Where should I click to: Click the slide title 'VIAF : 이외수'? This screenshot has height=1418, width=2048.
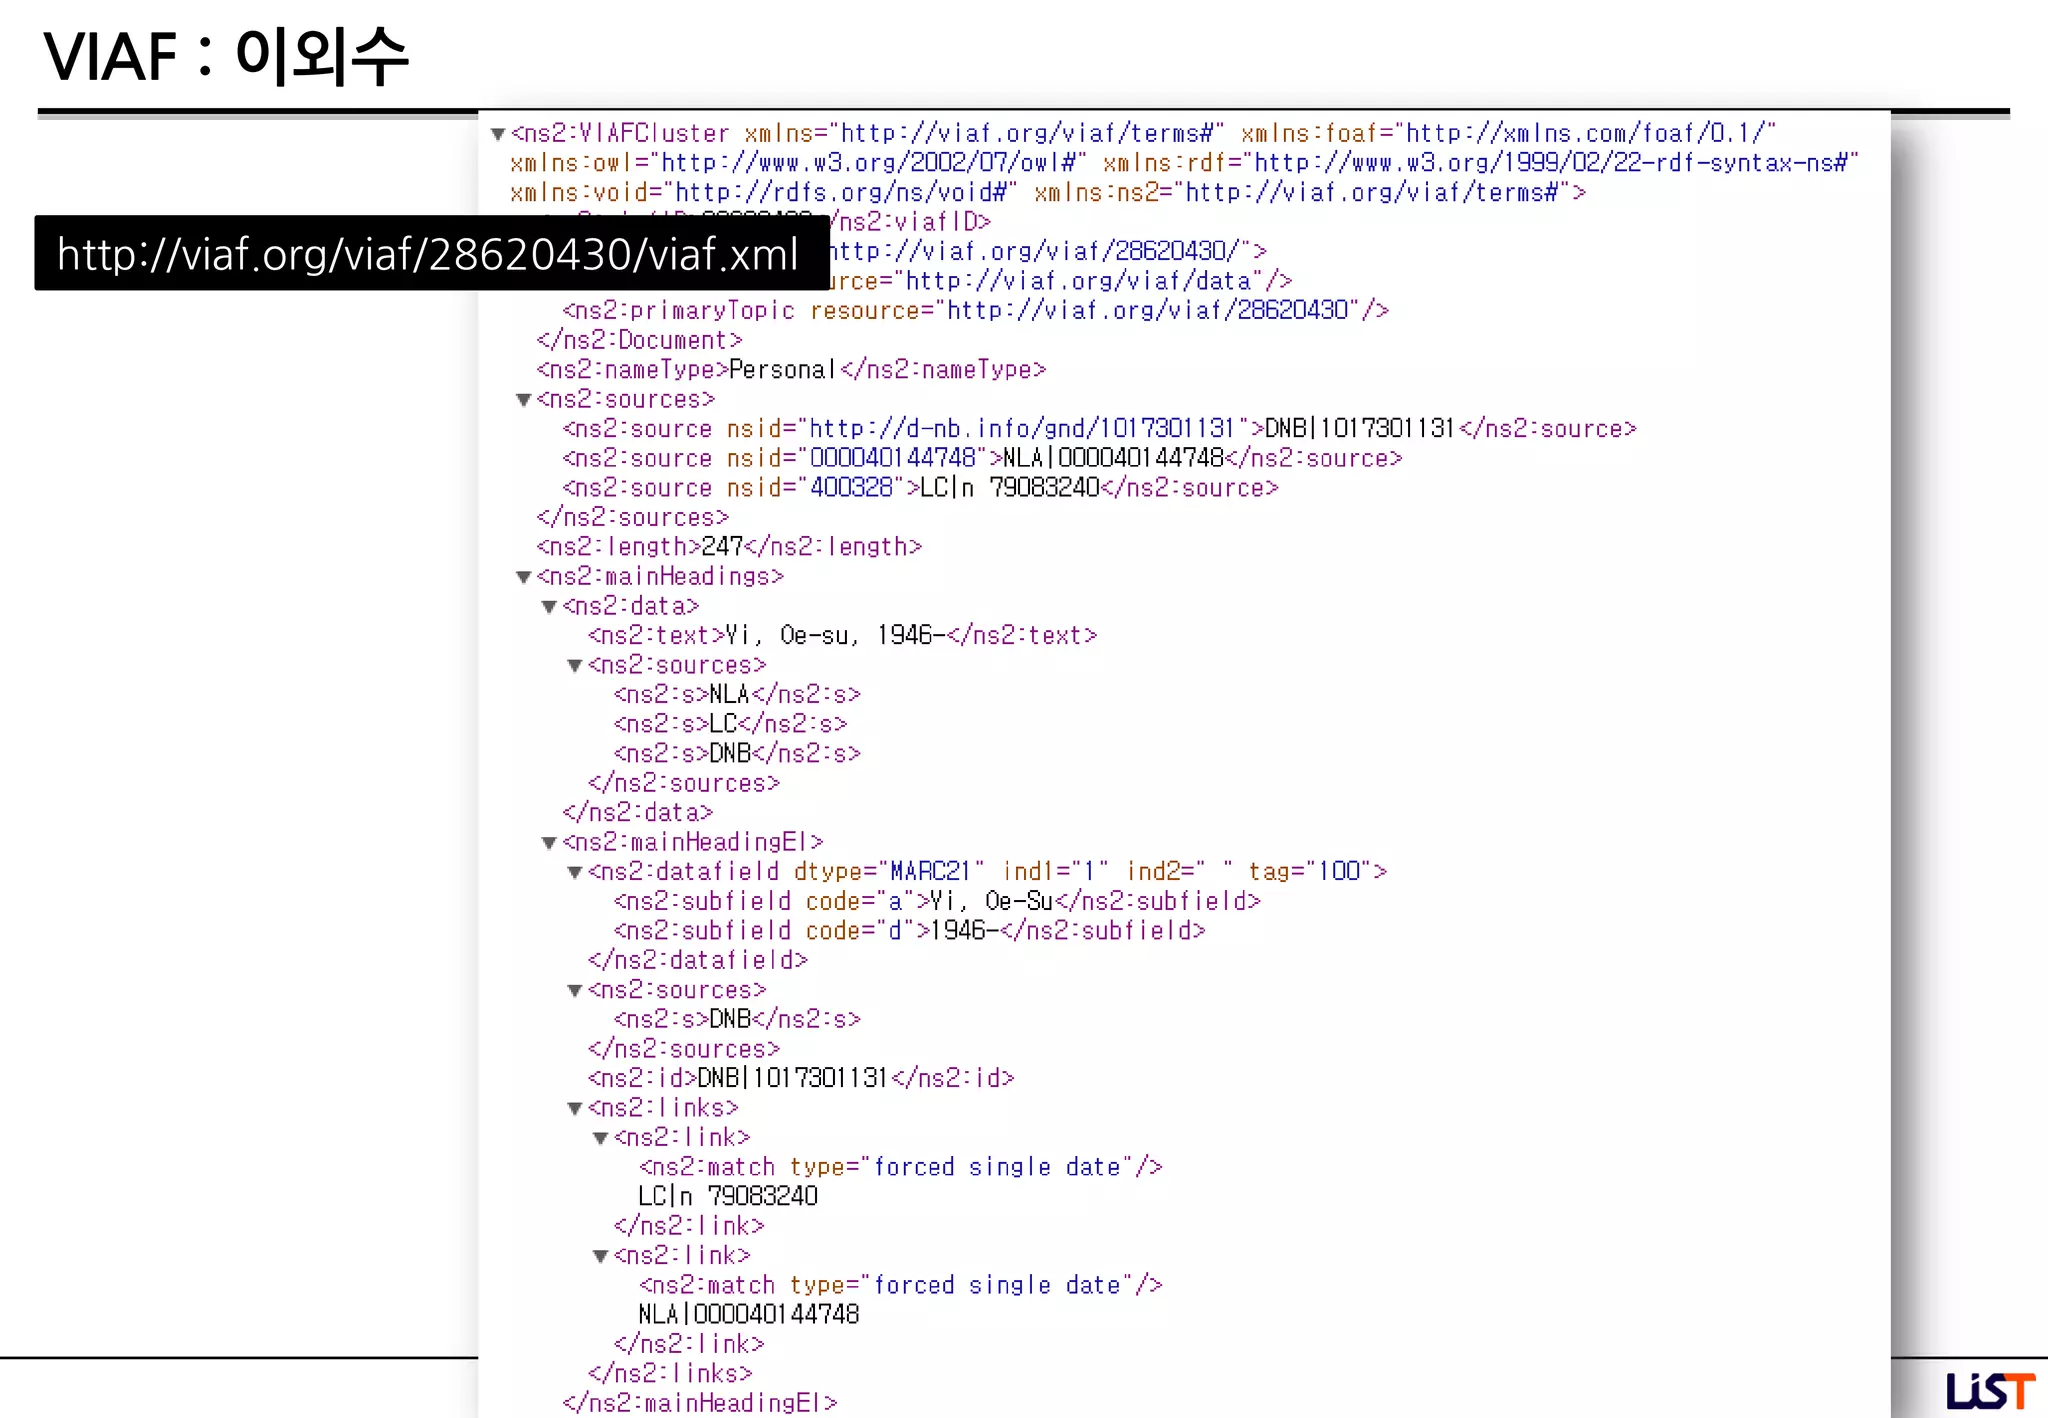point(226,56)
